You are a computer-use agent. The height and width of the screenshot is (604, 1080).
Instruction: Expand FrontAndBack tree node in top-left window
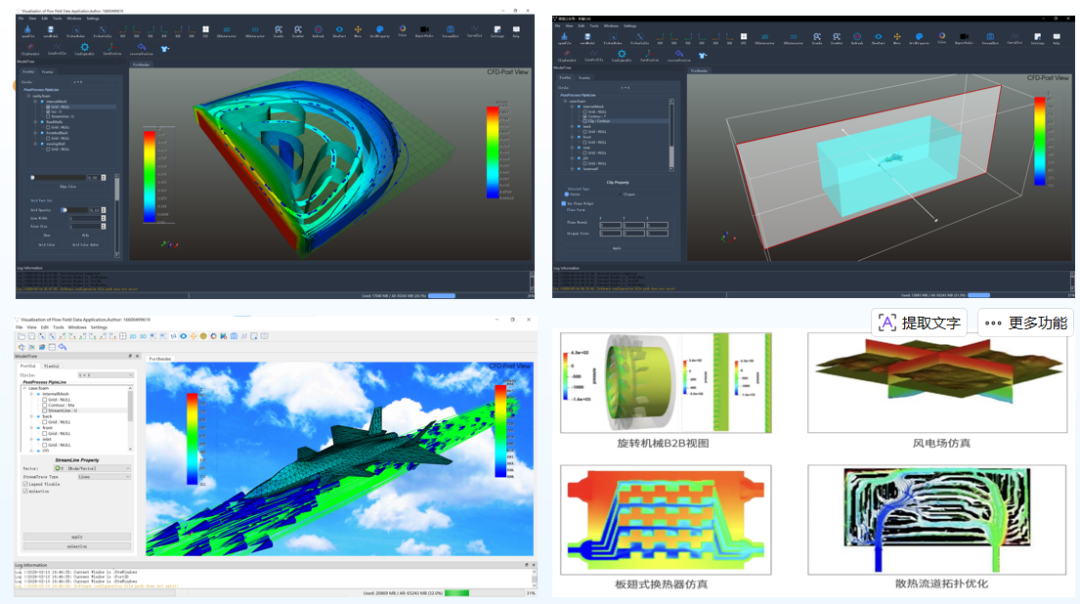tap(35, 133)
